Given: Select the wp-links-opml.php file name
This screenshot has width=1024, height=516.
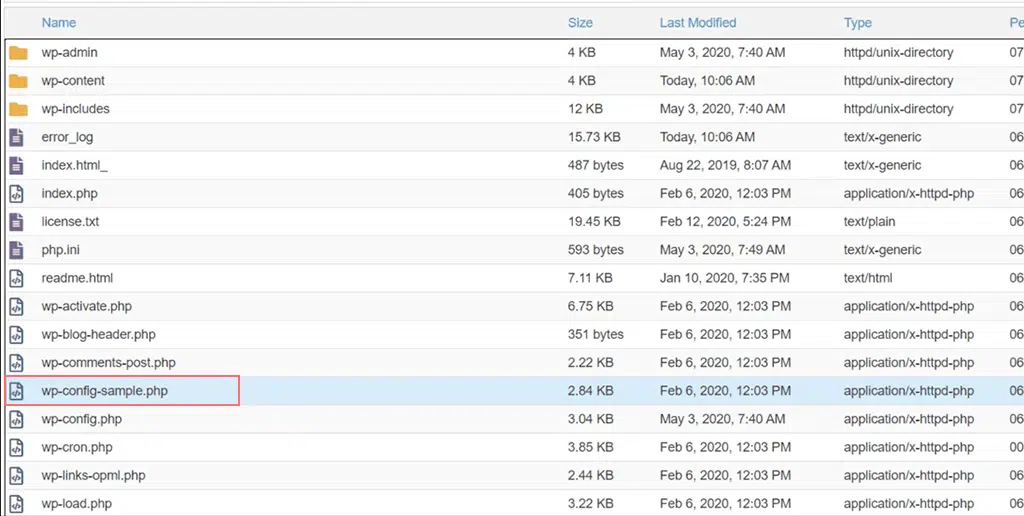Looking at the screenshot, I should tap(93, 475).
